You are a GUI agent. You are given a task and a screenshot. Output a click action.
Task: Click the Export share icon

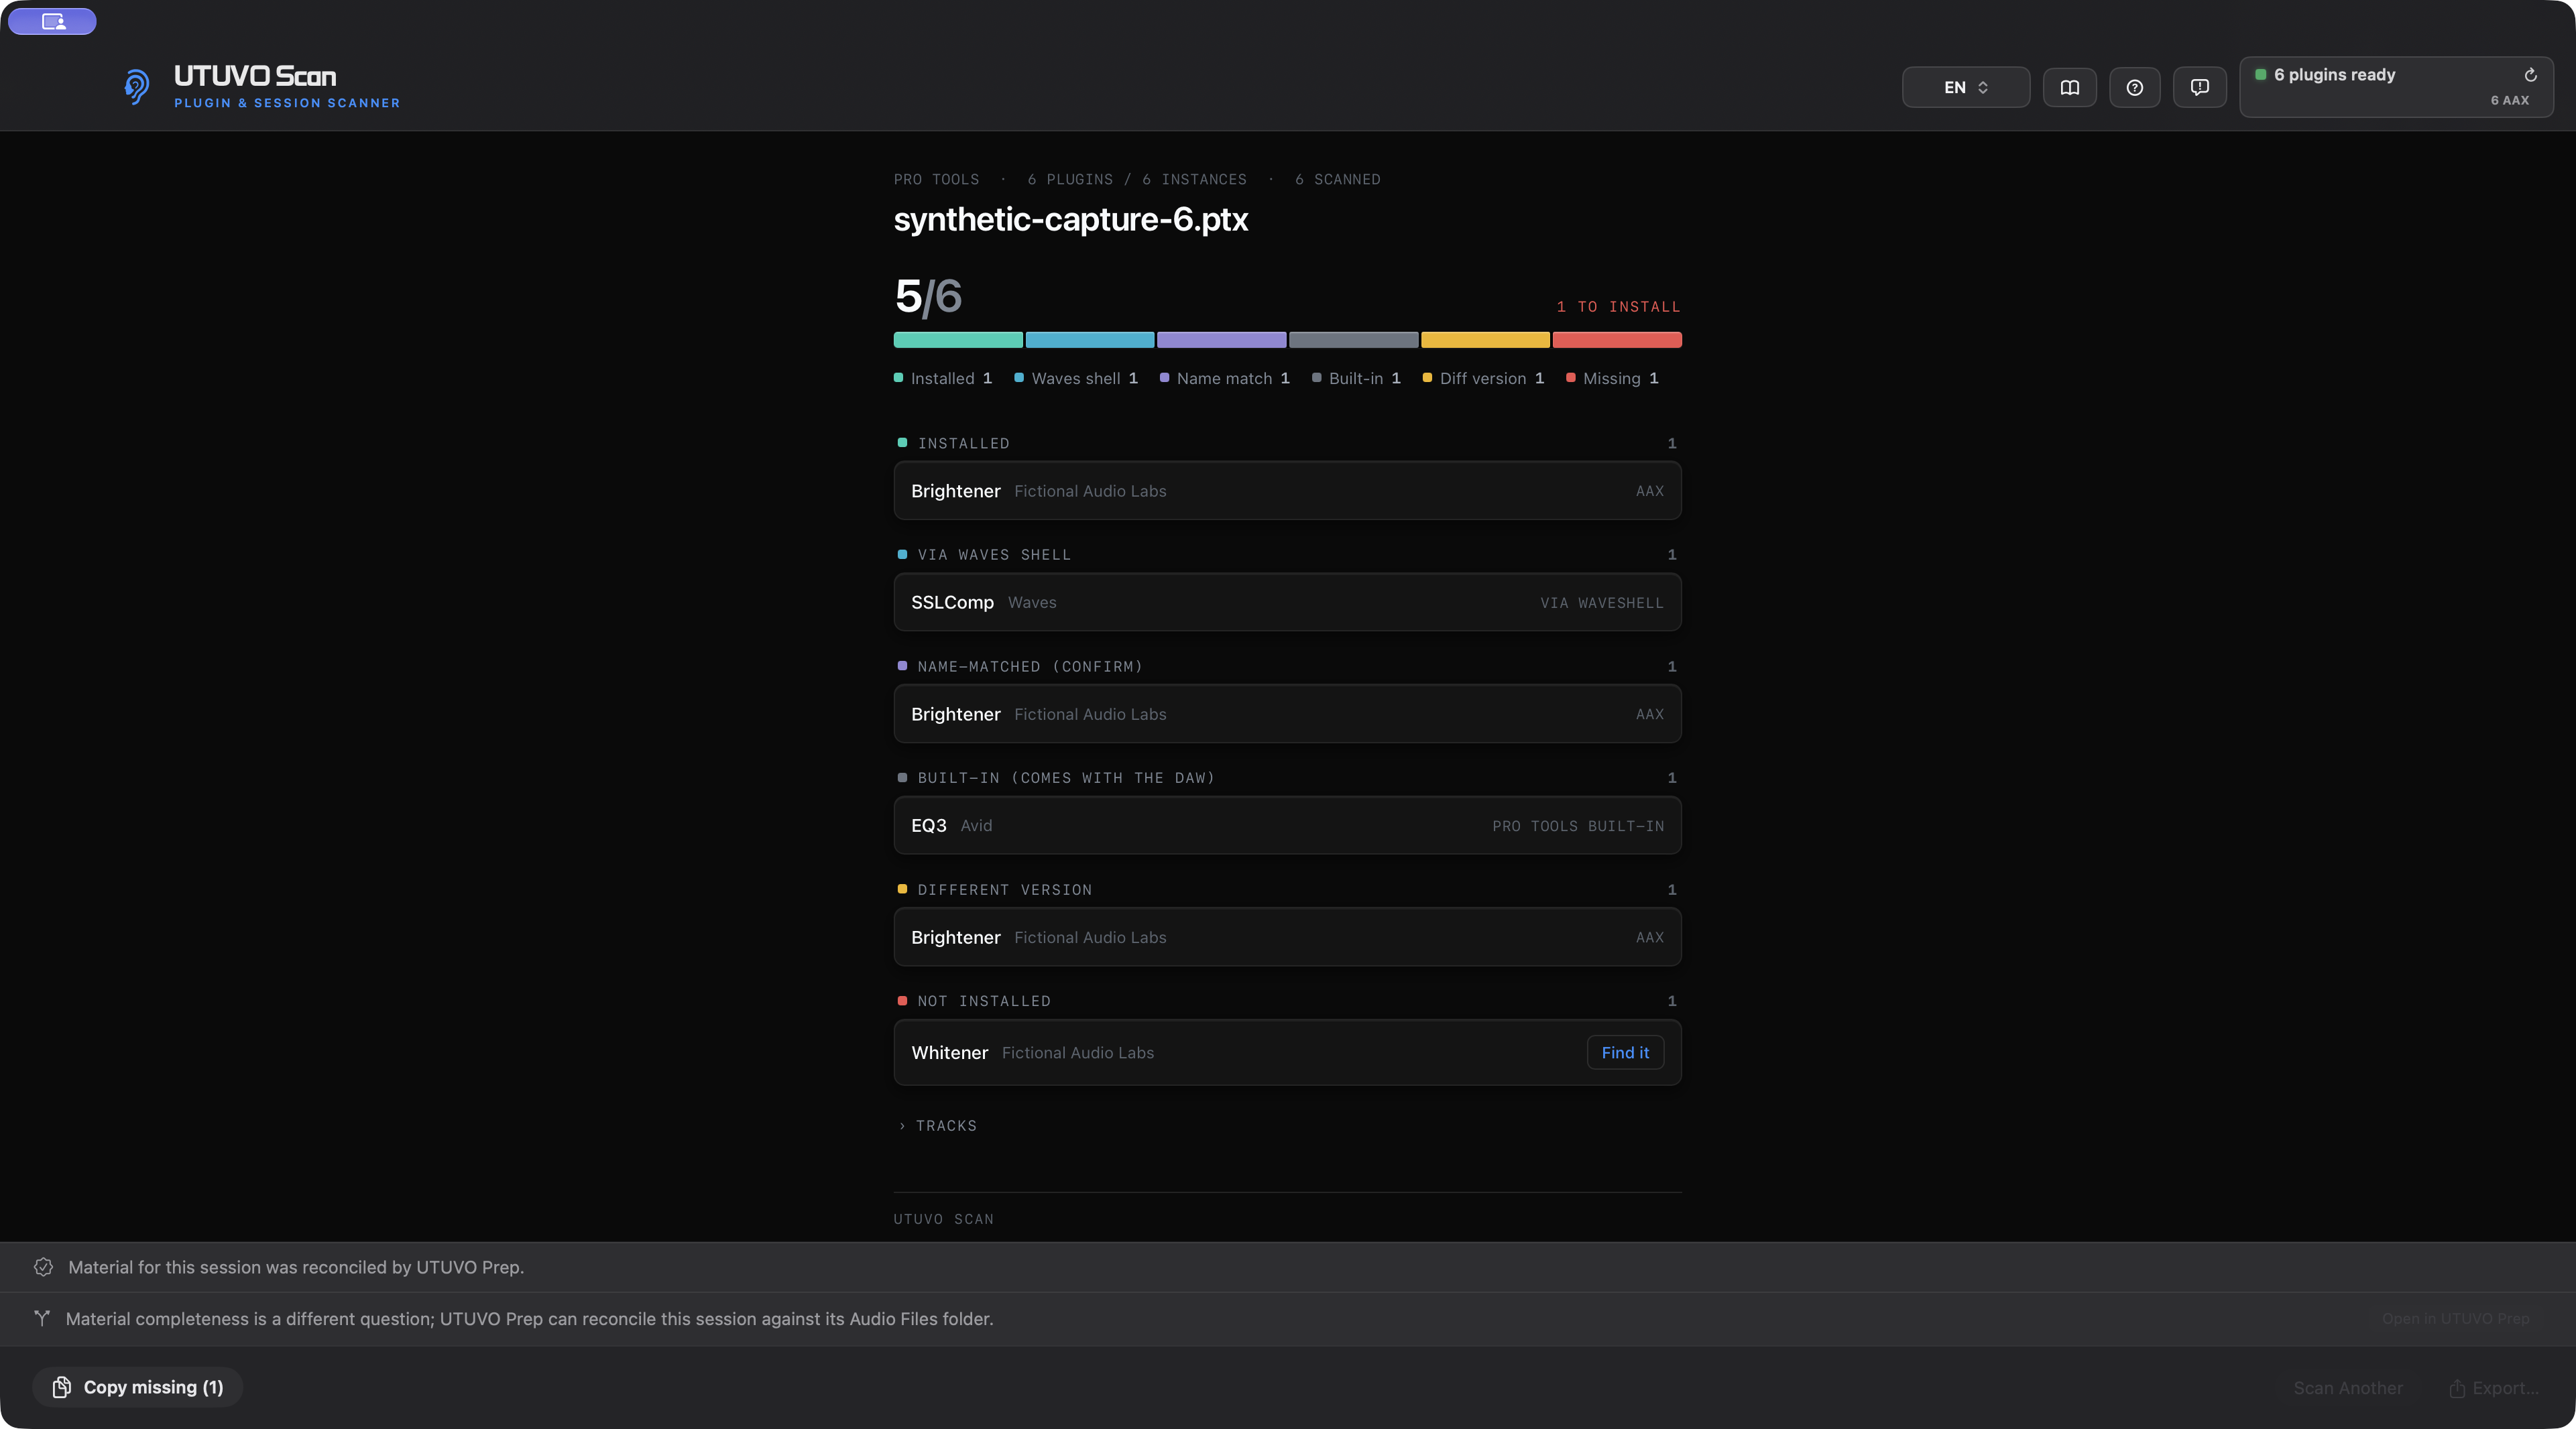point(2456,1388)
